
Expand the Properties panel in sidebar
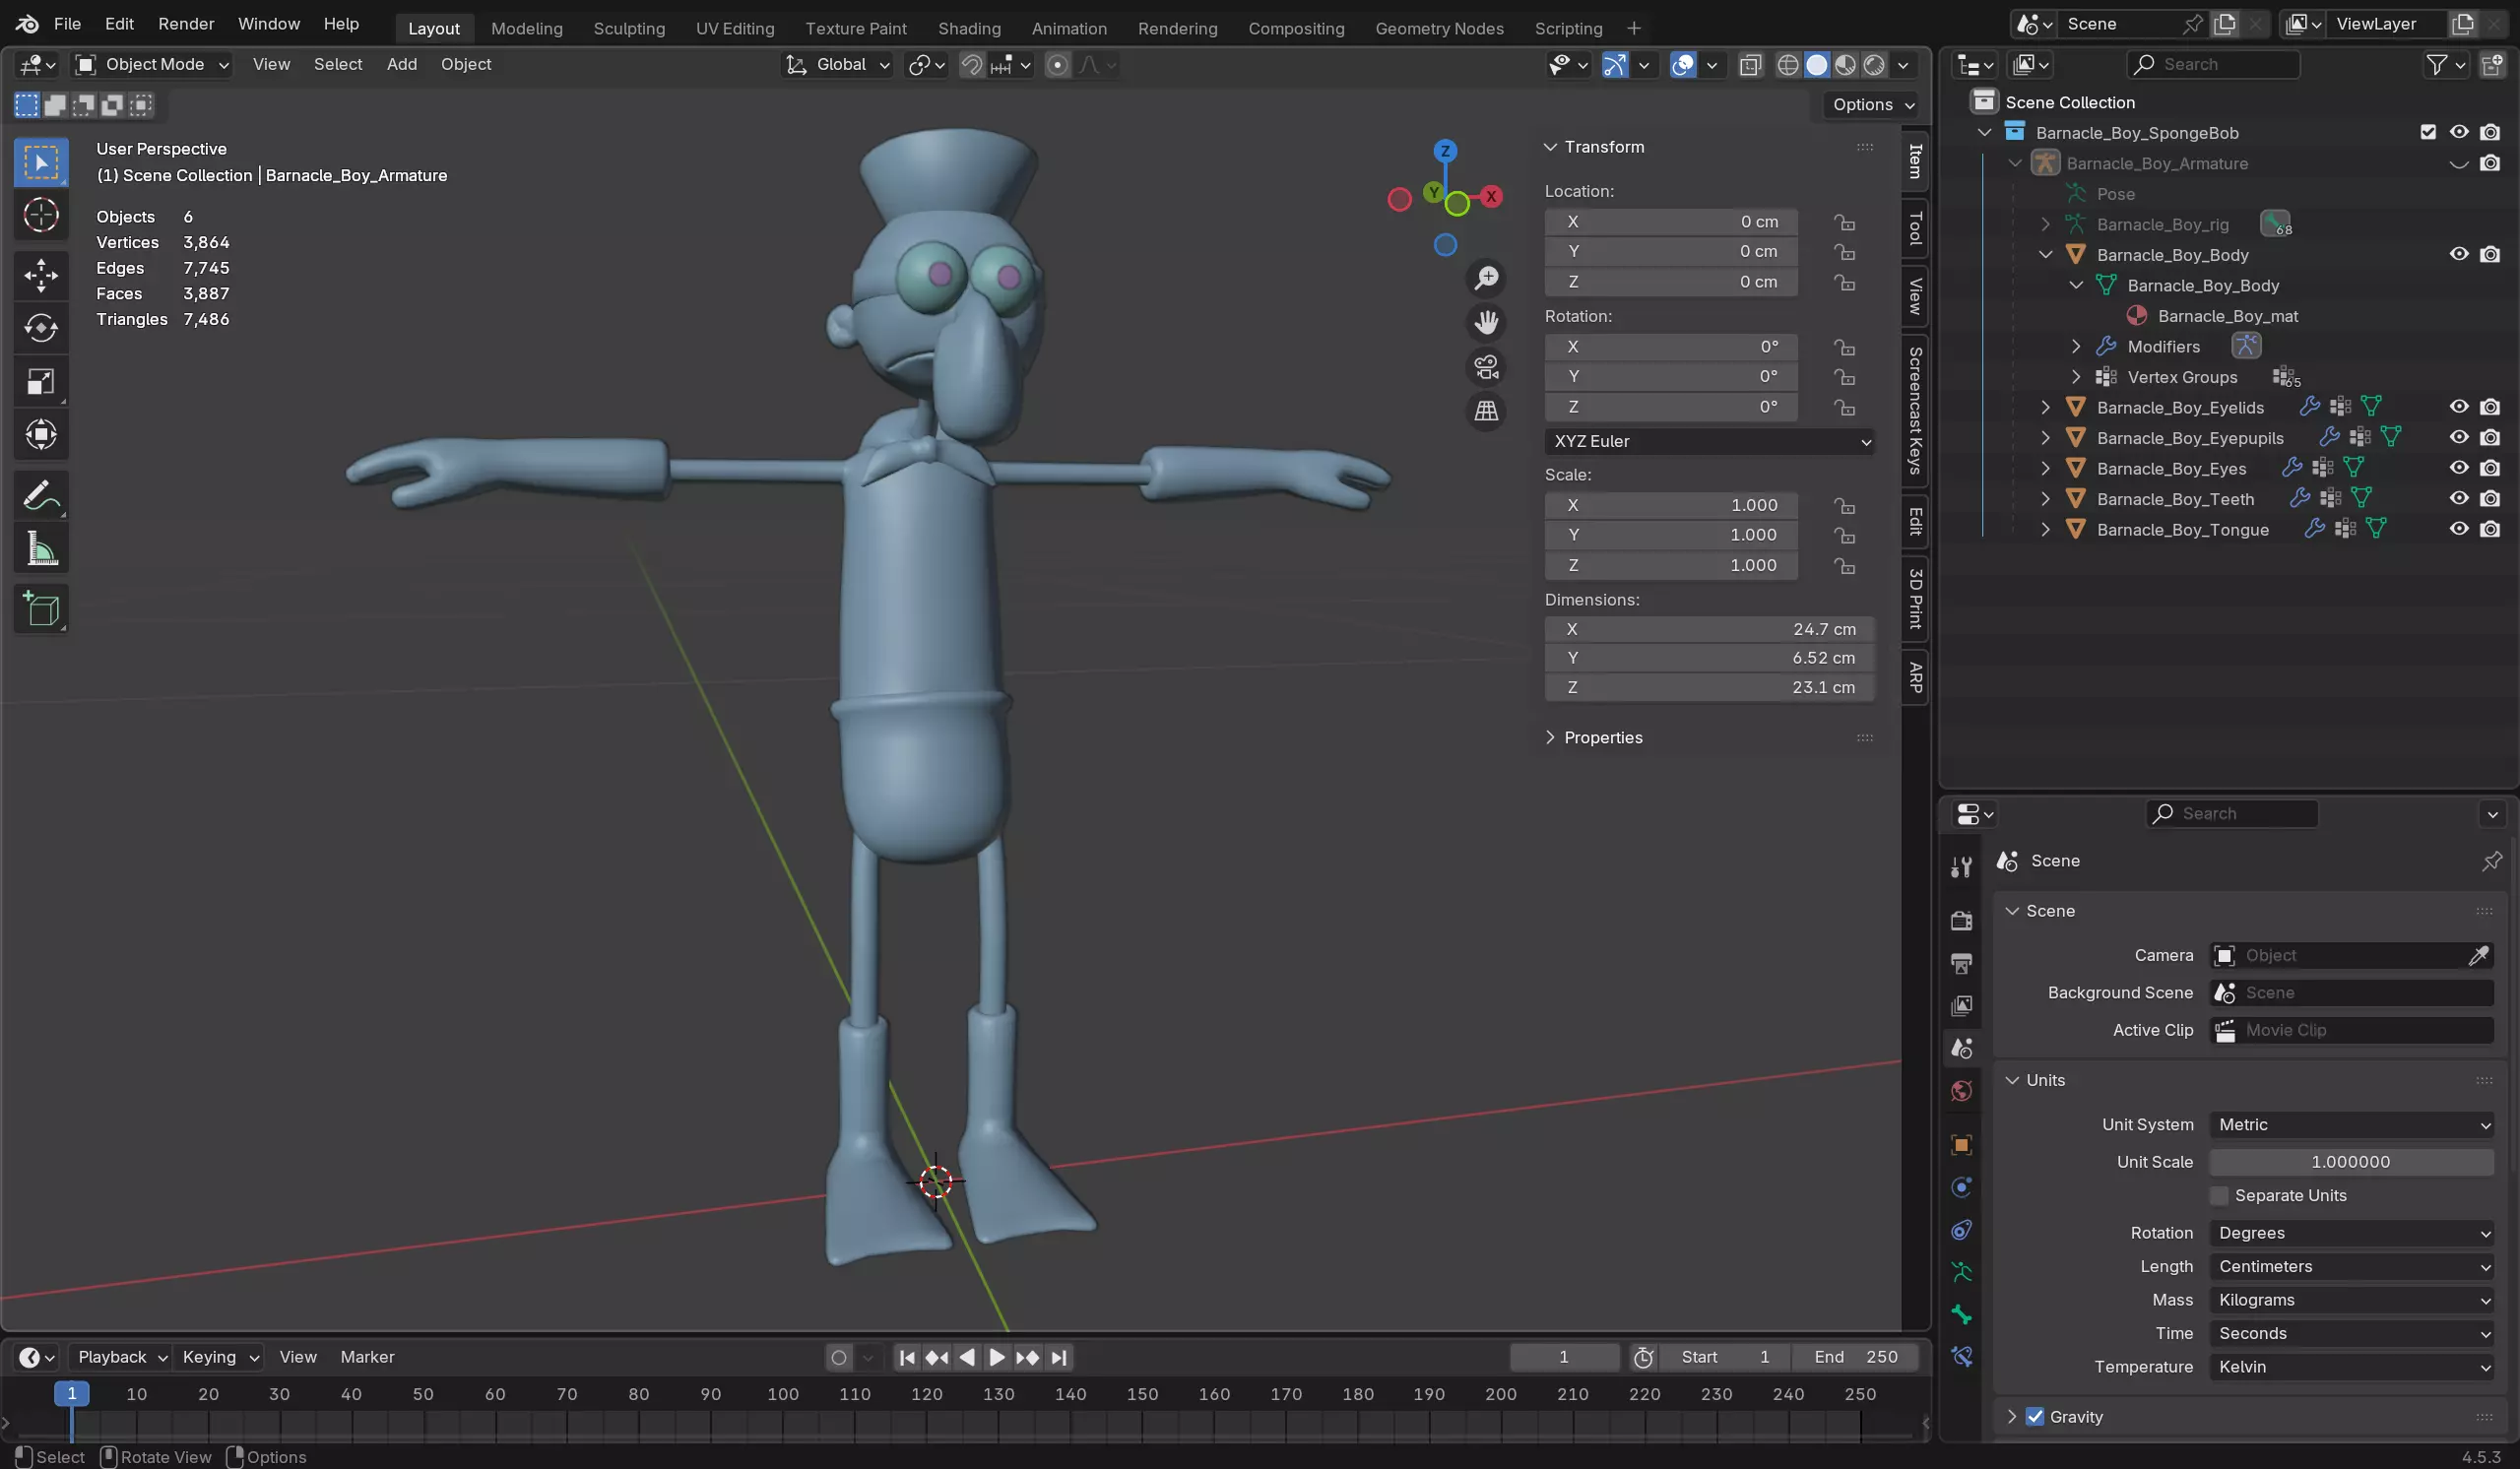pyautogui.click(x=1550, y=738)
